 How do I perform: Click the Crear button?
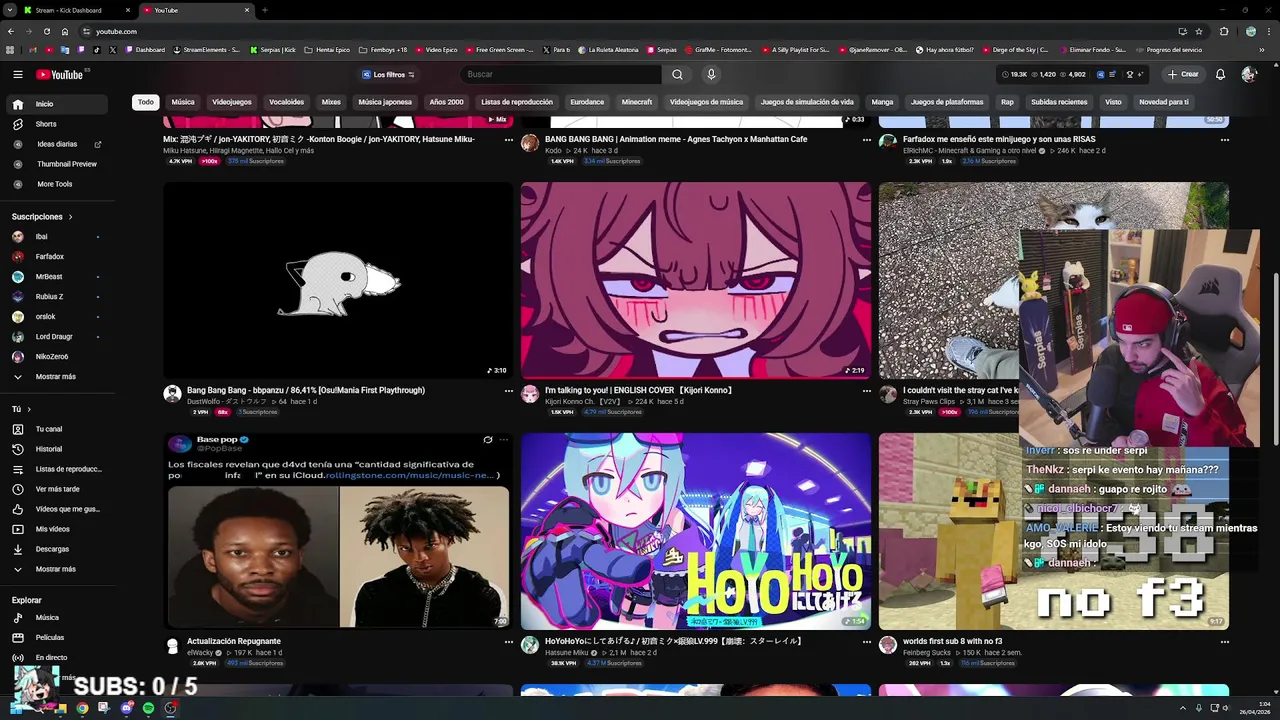[x=1183, y=74]
